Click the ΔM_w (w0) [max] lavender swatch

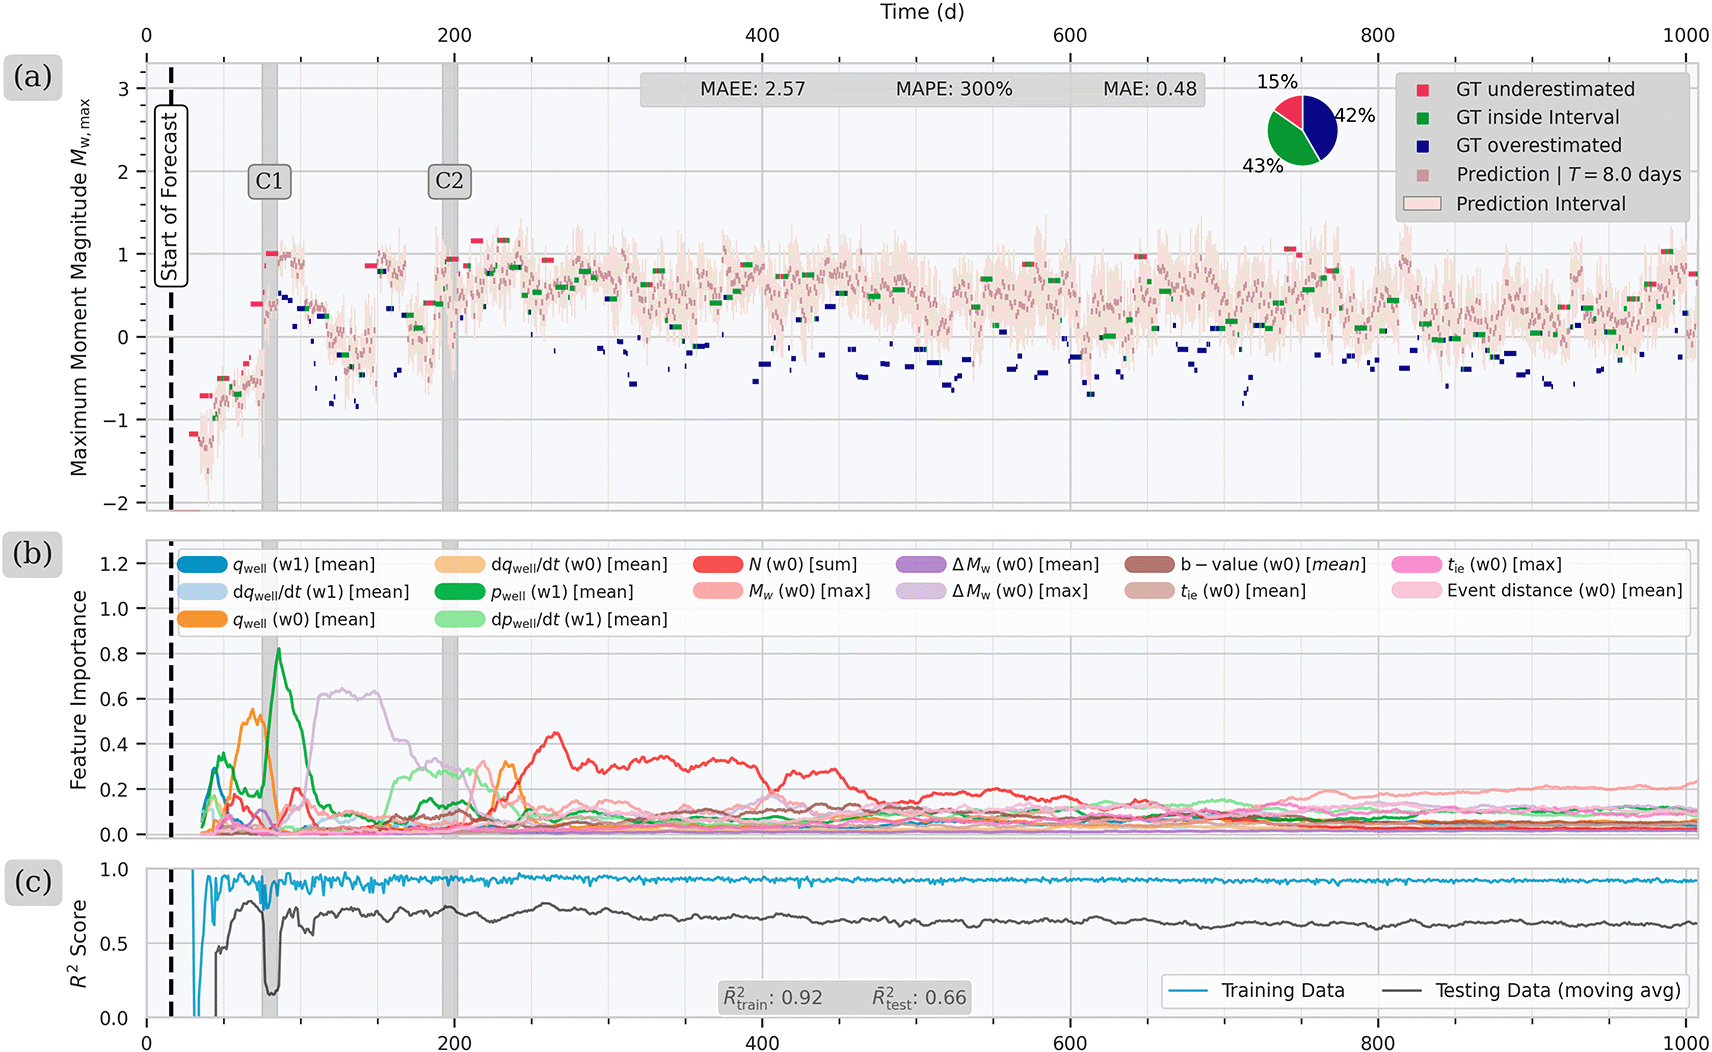(921, 591)
